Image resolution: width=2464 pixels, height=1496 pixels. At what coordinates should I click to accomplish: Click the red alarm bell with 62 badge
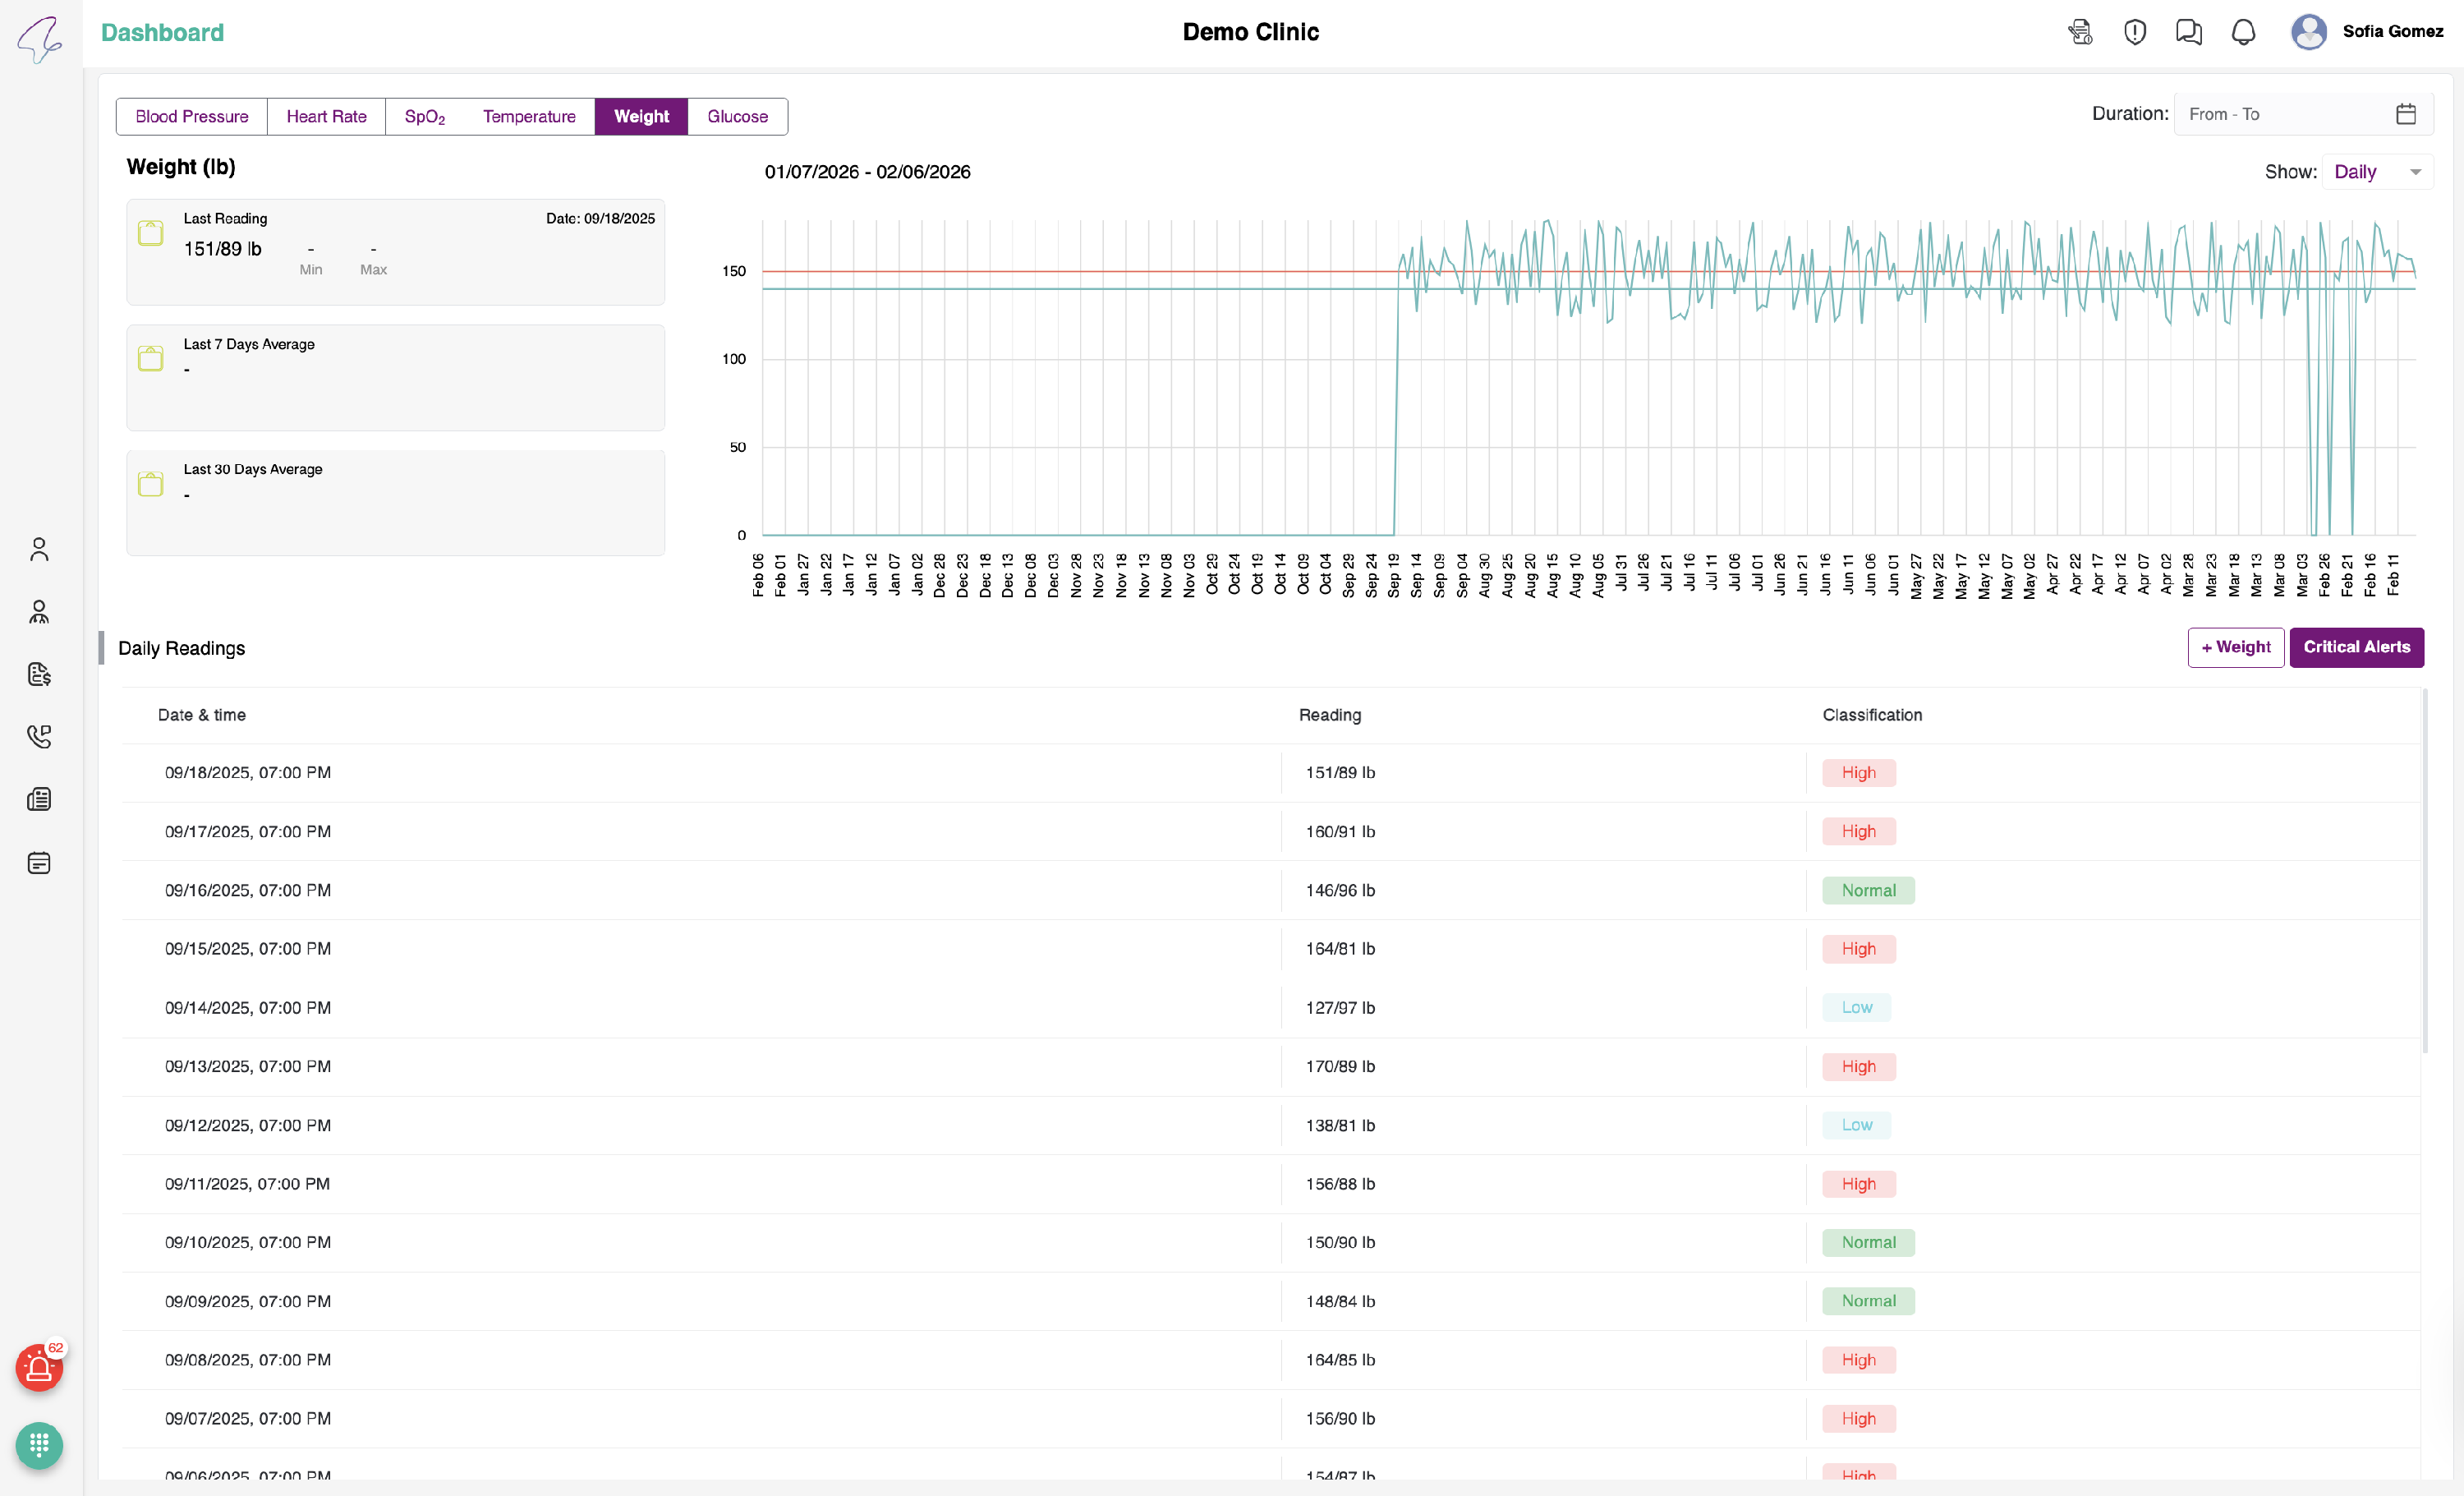[39, 1368]
